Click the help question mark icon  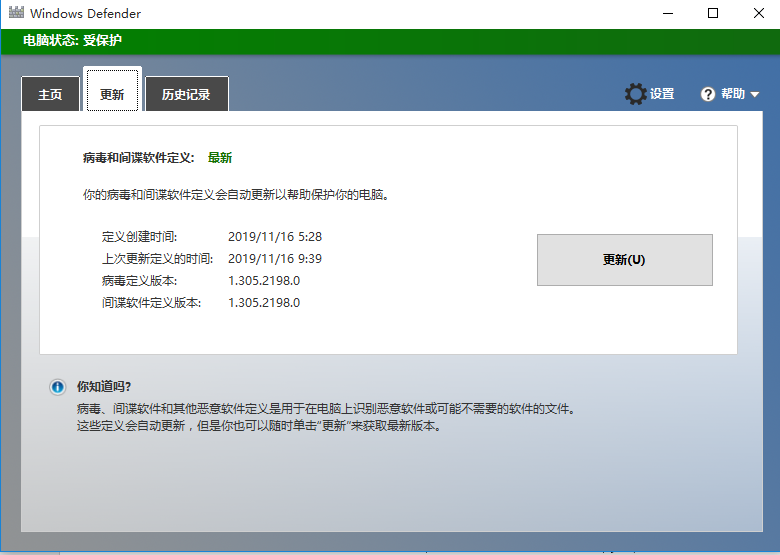click(707, 94)
